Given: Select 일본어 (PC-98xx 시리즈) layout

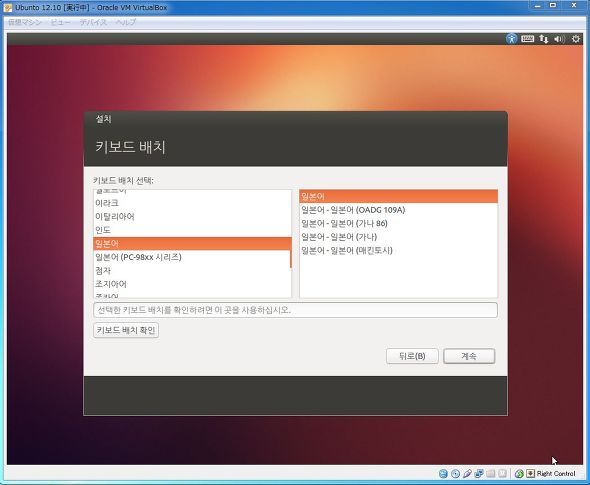Looking at the screenshot, I should click(x=192, y=257).
